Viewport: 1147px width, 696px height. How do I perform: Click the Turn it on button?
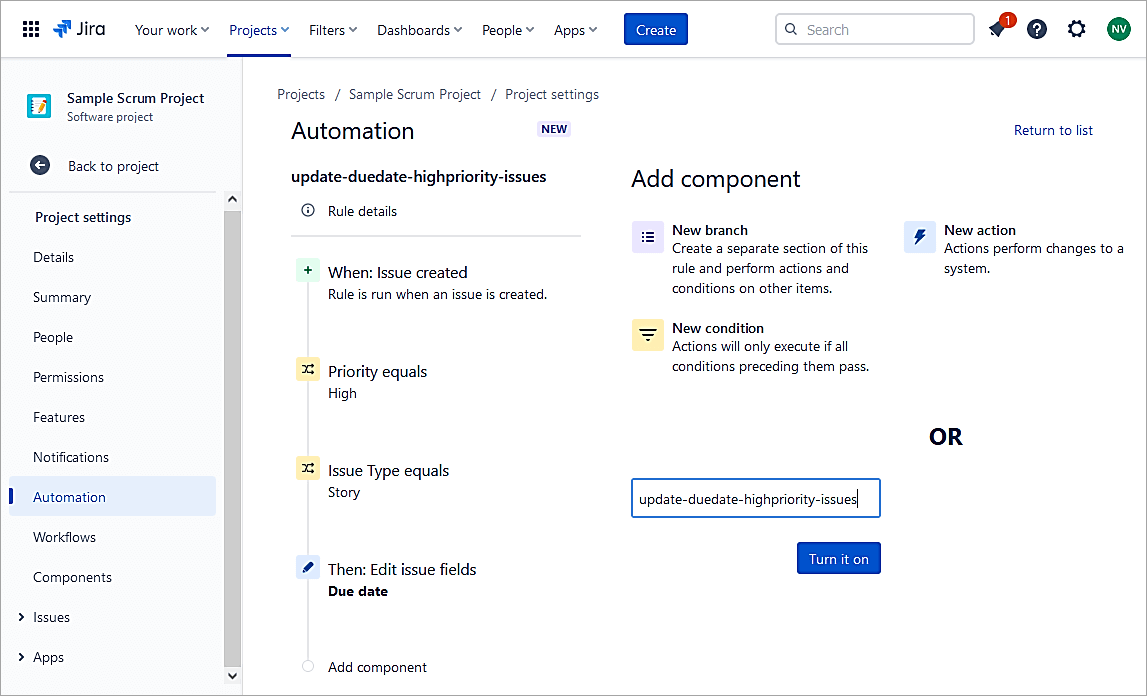[x=838, y=559]
